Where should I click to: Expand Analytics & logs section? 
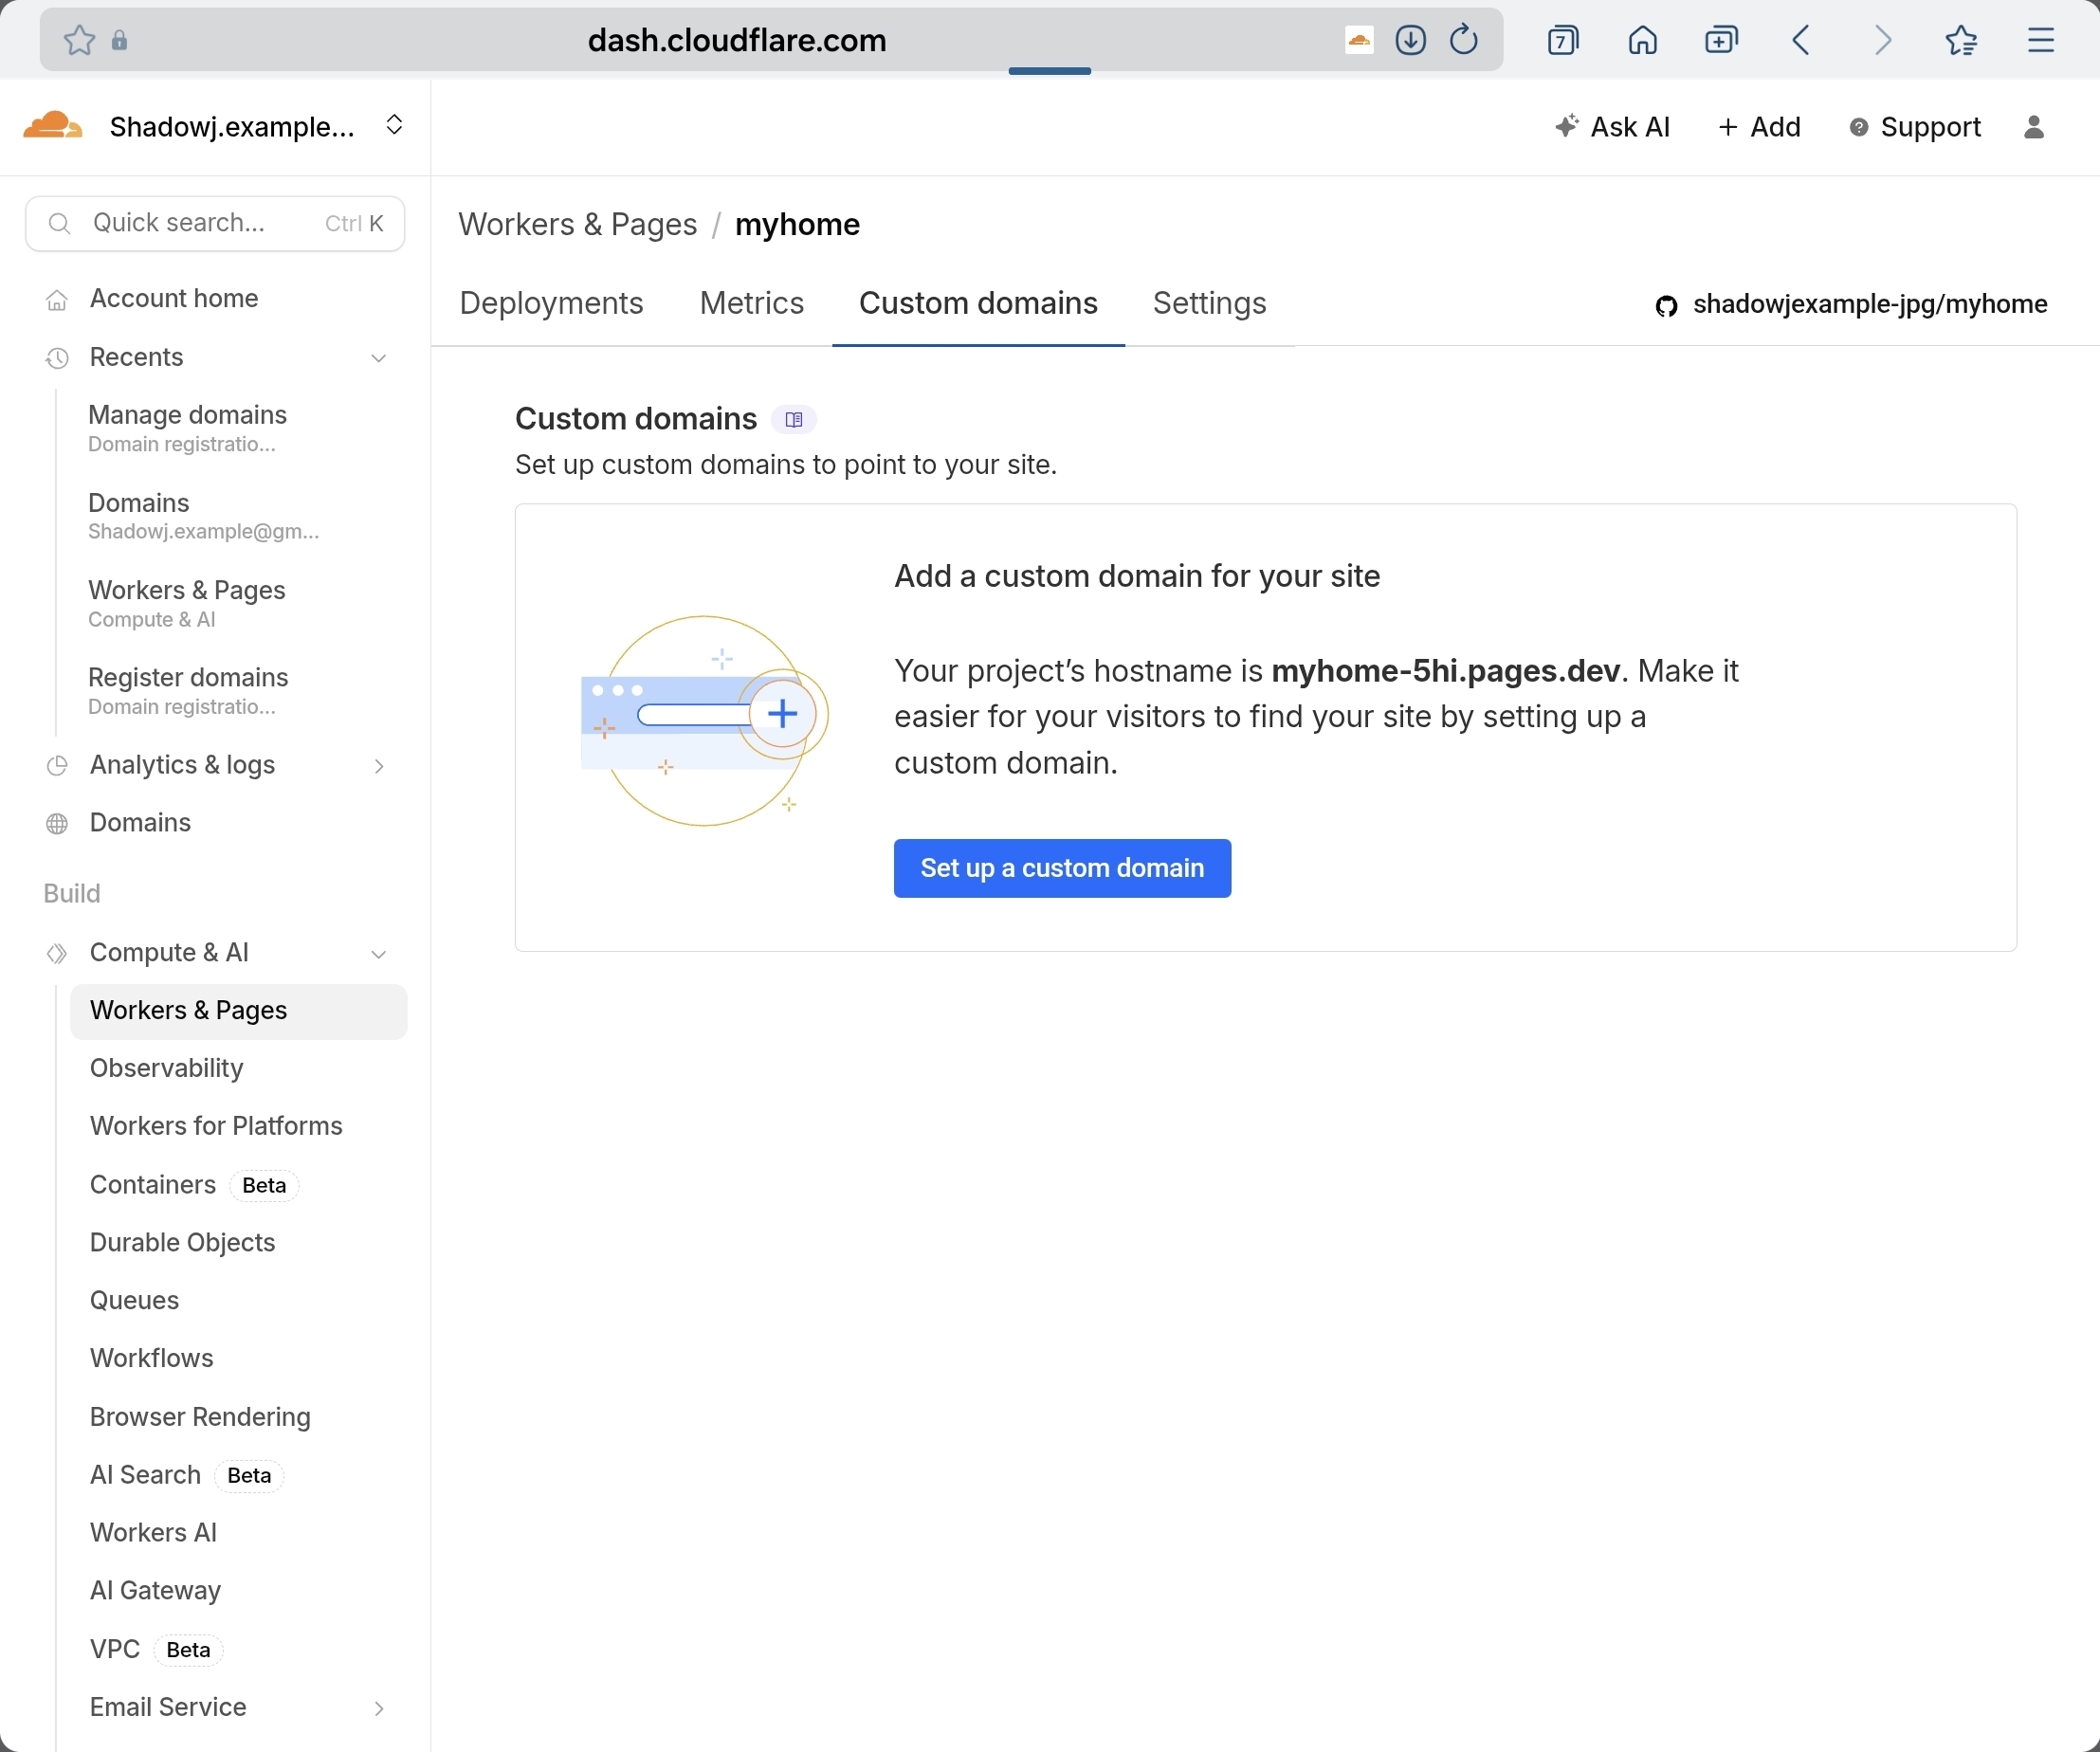[x=378, y=766]
